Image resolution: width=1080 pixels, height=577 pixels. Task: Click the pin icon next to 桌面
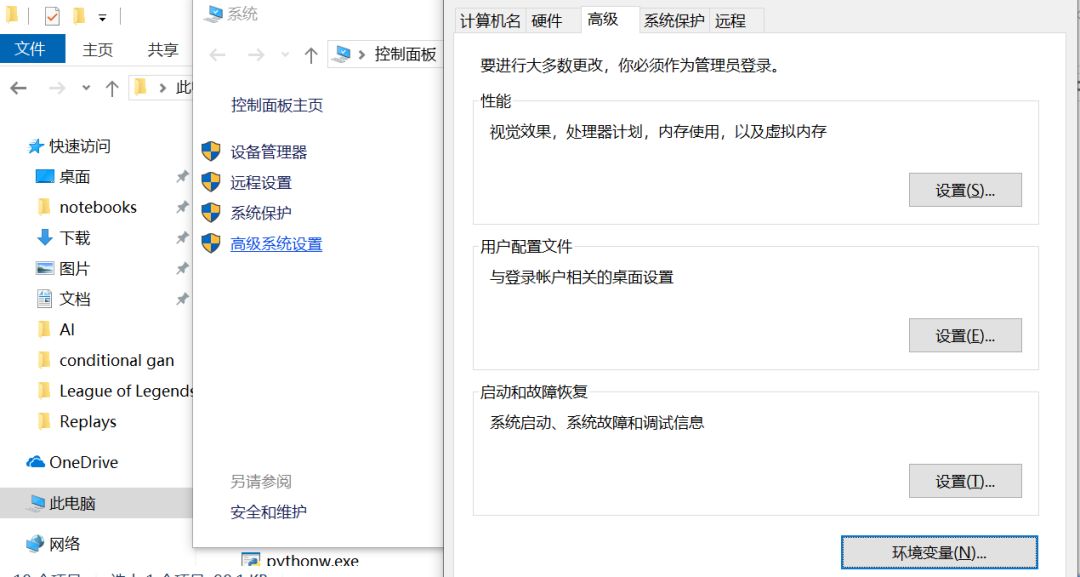pos(182,177)
